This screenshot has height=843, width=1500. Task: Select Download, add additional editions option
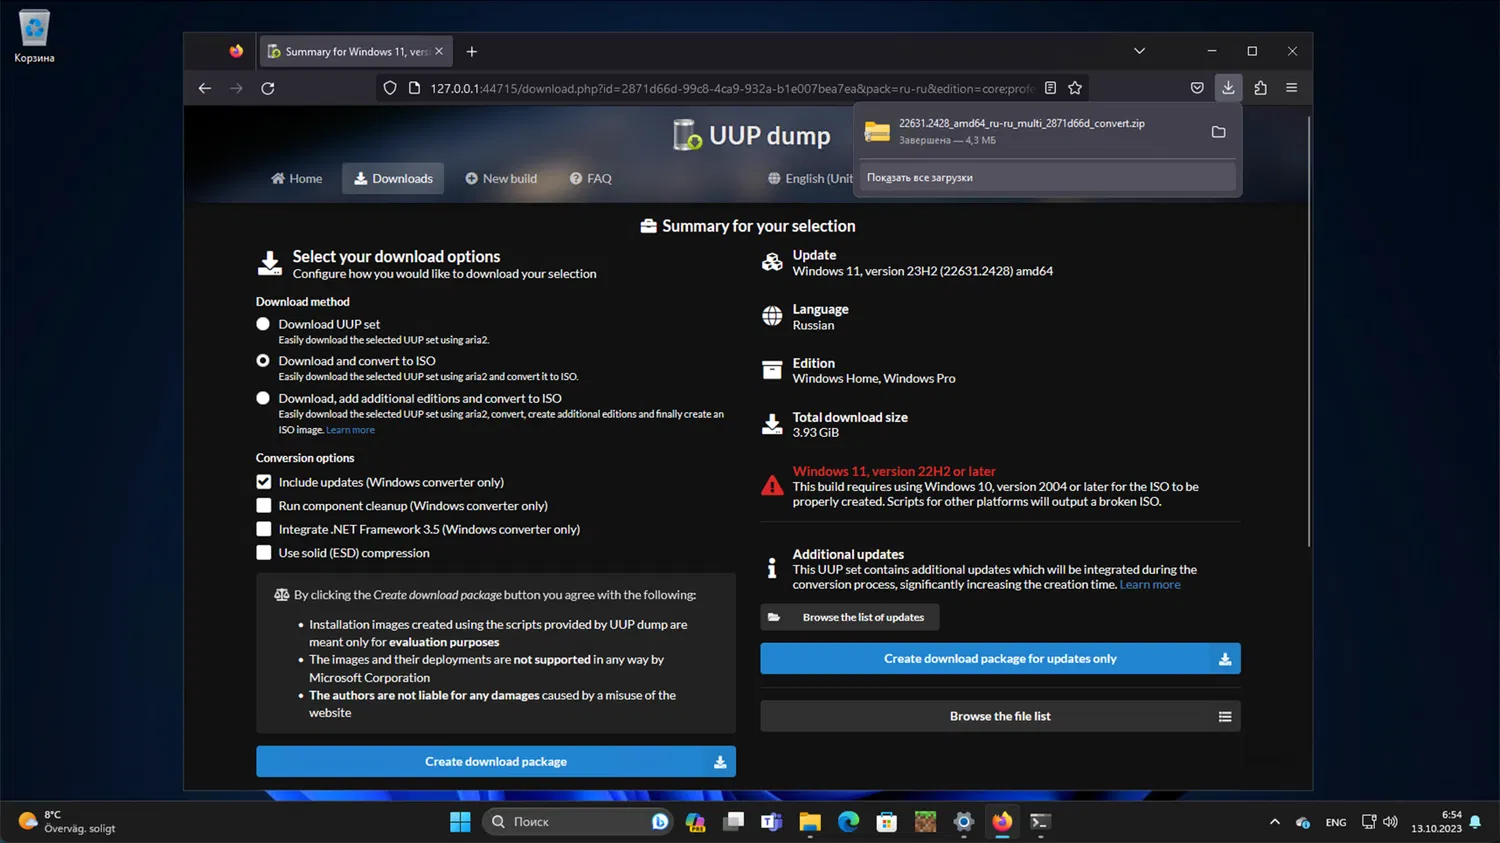263,398
